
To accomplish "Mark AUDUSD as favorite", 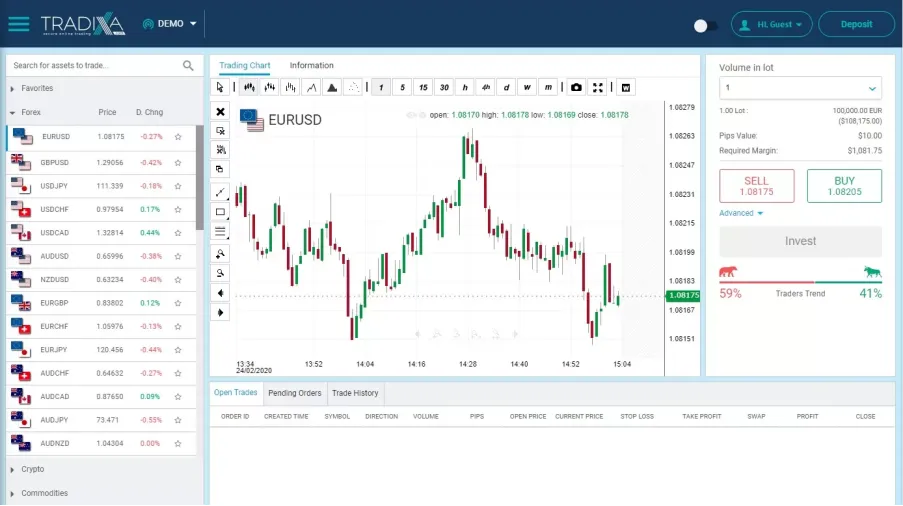I will tap(178, 256).
